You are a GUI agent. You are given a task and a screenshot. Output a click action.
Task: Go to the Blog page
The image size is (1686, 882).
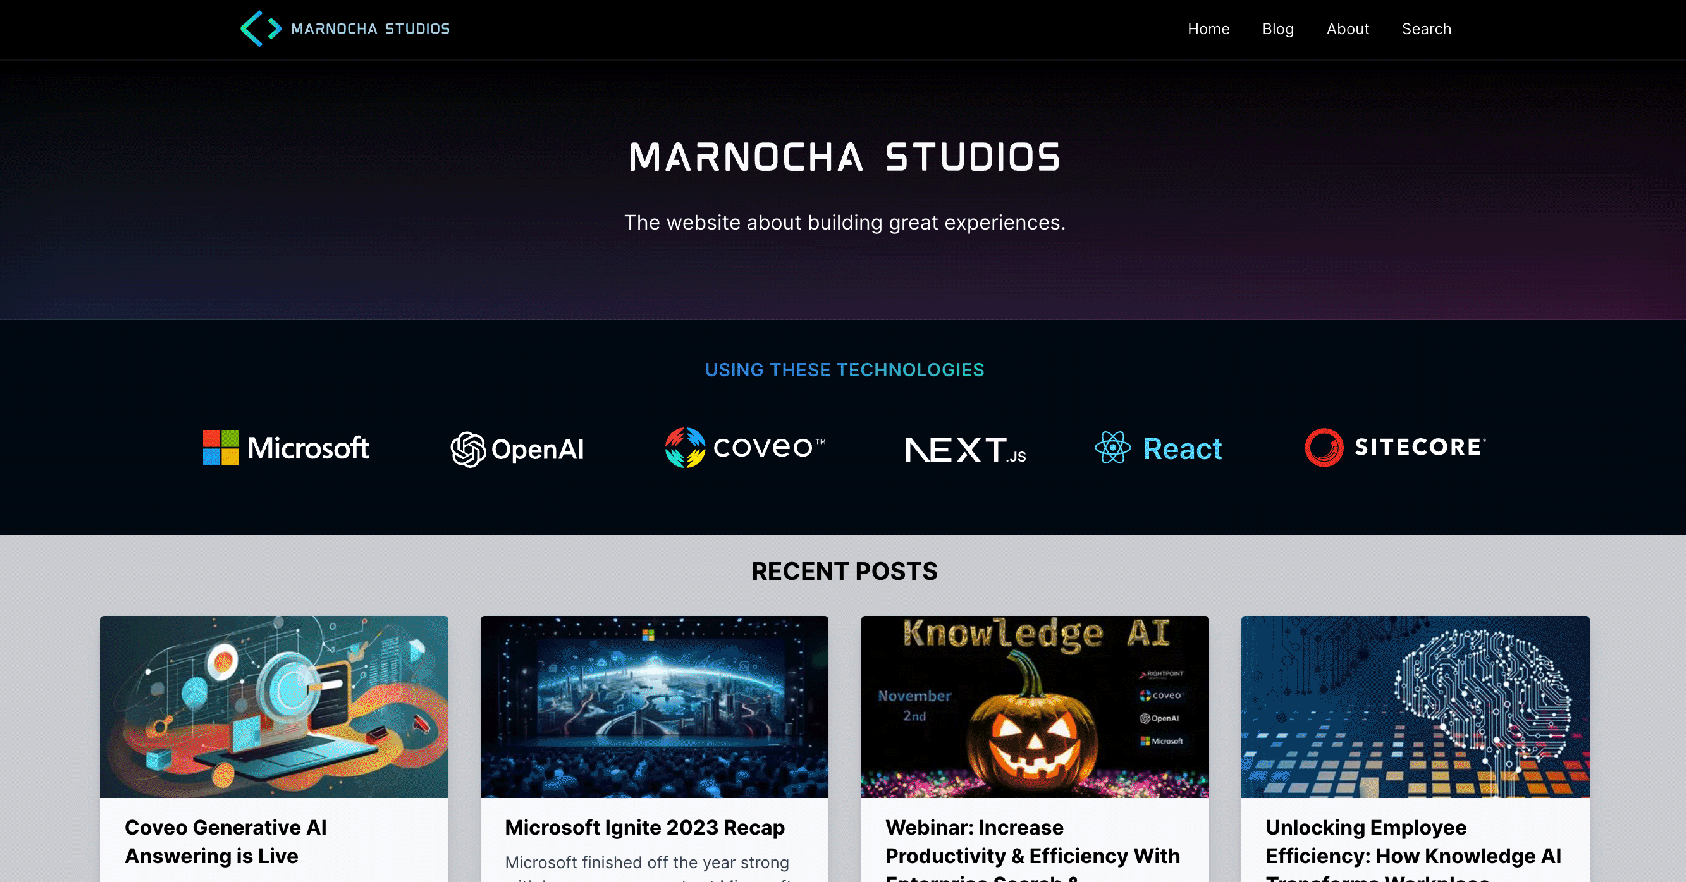[1277, 29]
